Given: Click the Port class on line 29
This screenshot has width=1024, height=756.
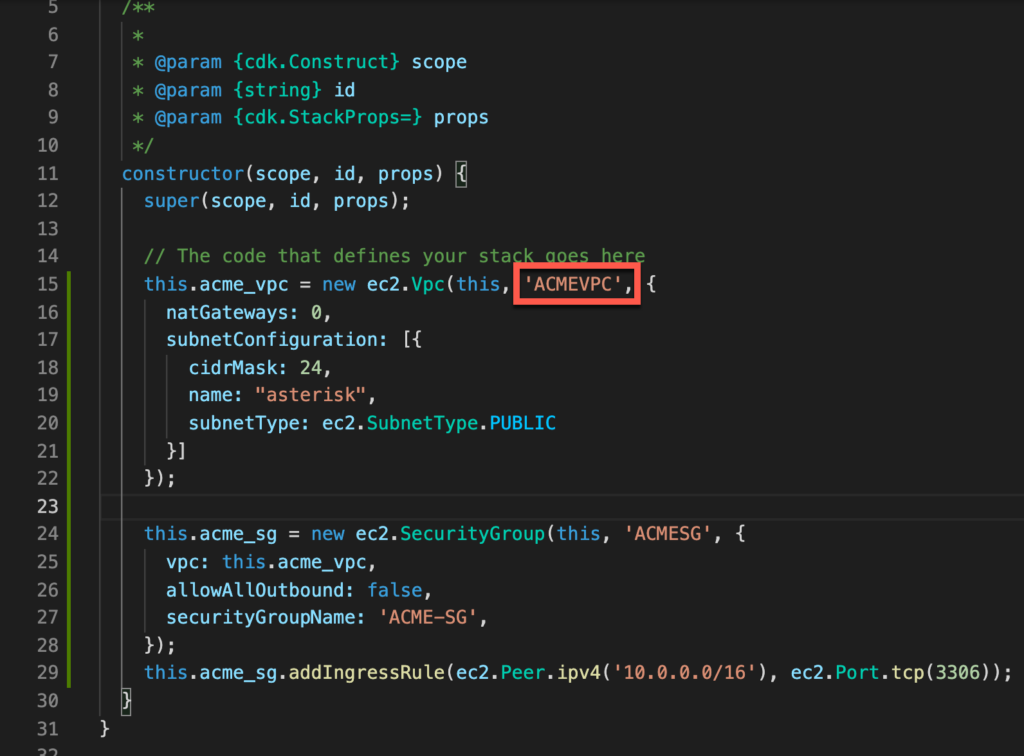Looking at the screenshot, I should tap(857, 672).
